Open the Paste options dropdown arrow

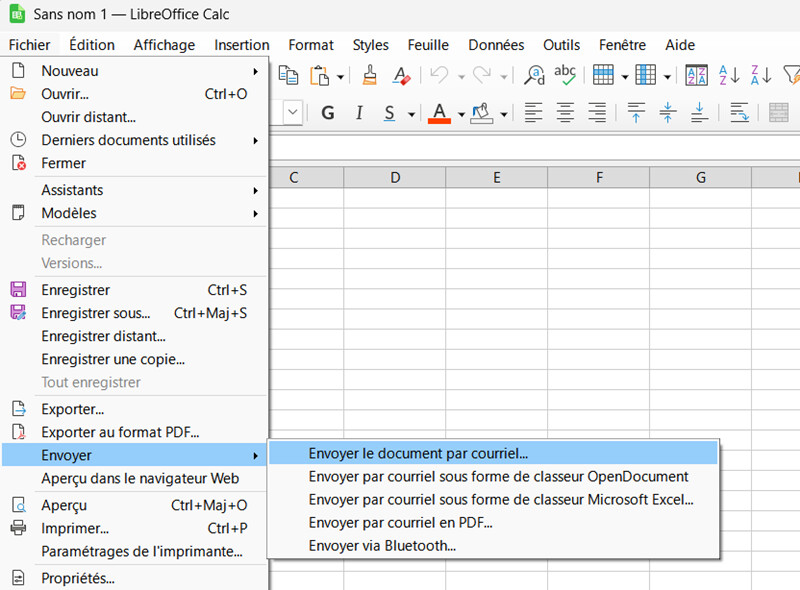point(340,76)
